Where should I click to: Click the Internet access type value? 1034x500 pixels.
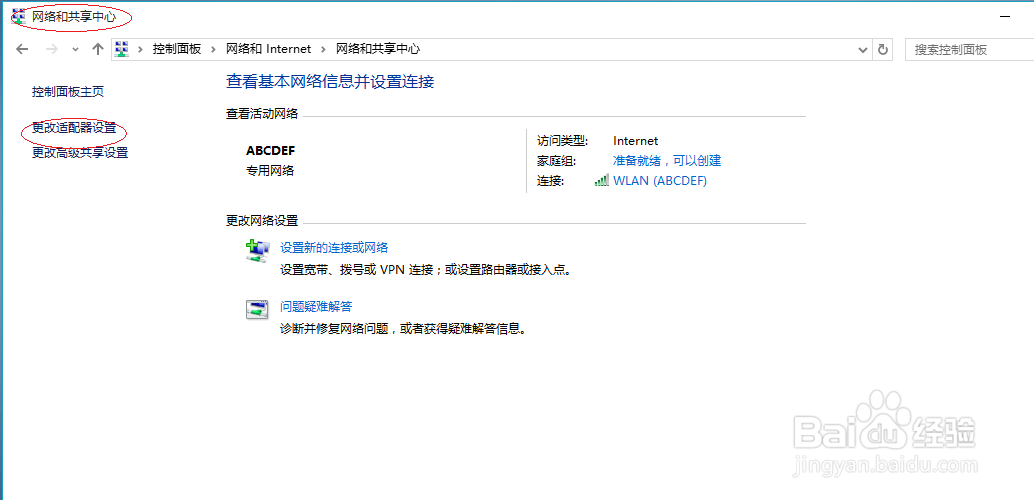click(636, 141)
